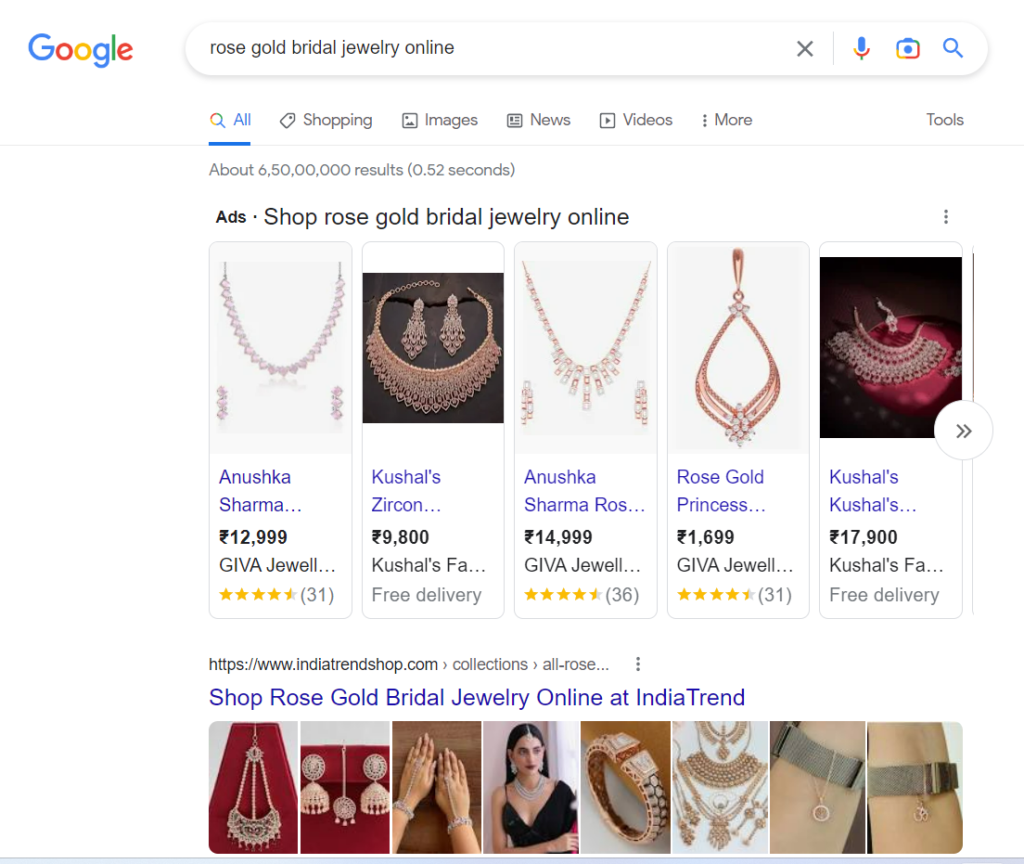1024x864 pixels.
Task: Open the Videos results
Action: tap(636, 119)
